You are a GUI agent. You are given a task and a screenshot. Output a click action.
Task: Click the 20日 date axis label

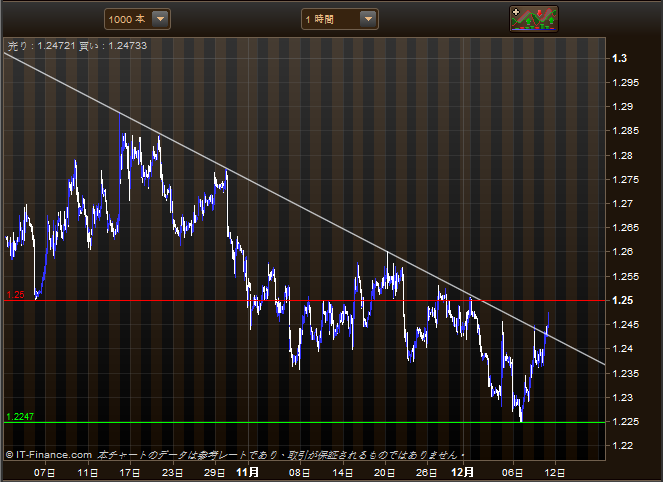pos(384,473)
